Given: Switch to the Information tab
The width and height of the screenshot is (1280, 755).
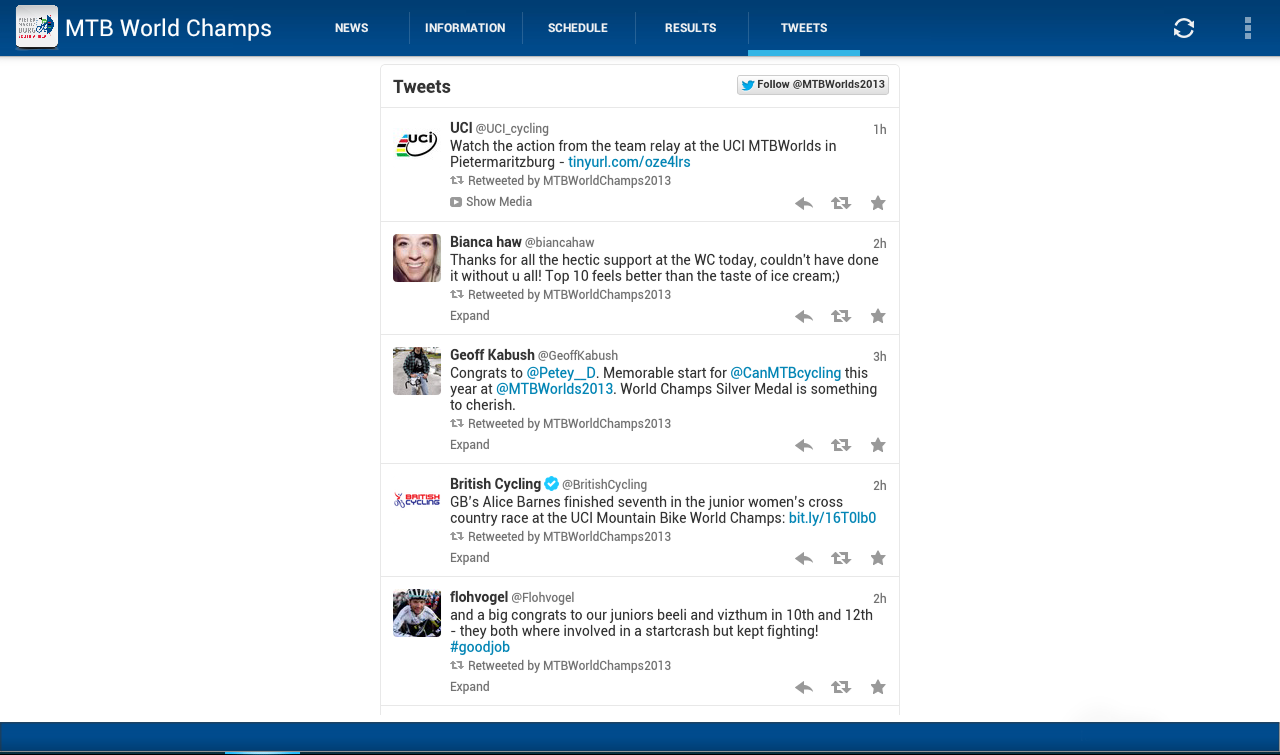Looking at the screenshot, I should [x=465, y=28].
